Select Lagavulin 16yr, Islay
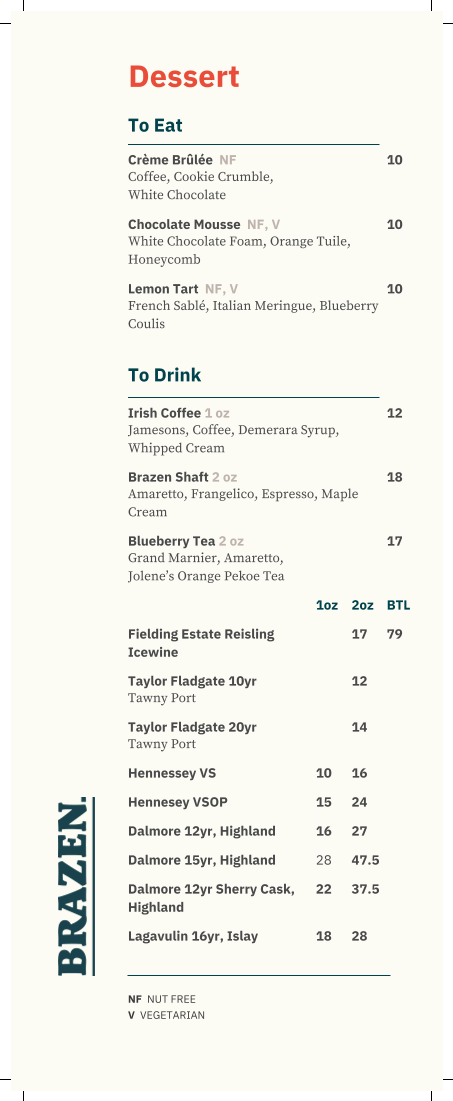Image resolution: width=453 pixels, height=1101 pixels. click(x=193, y=936)
